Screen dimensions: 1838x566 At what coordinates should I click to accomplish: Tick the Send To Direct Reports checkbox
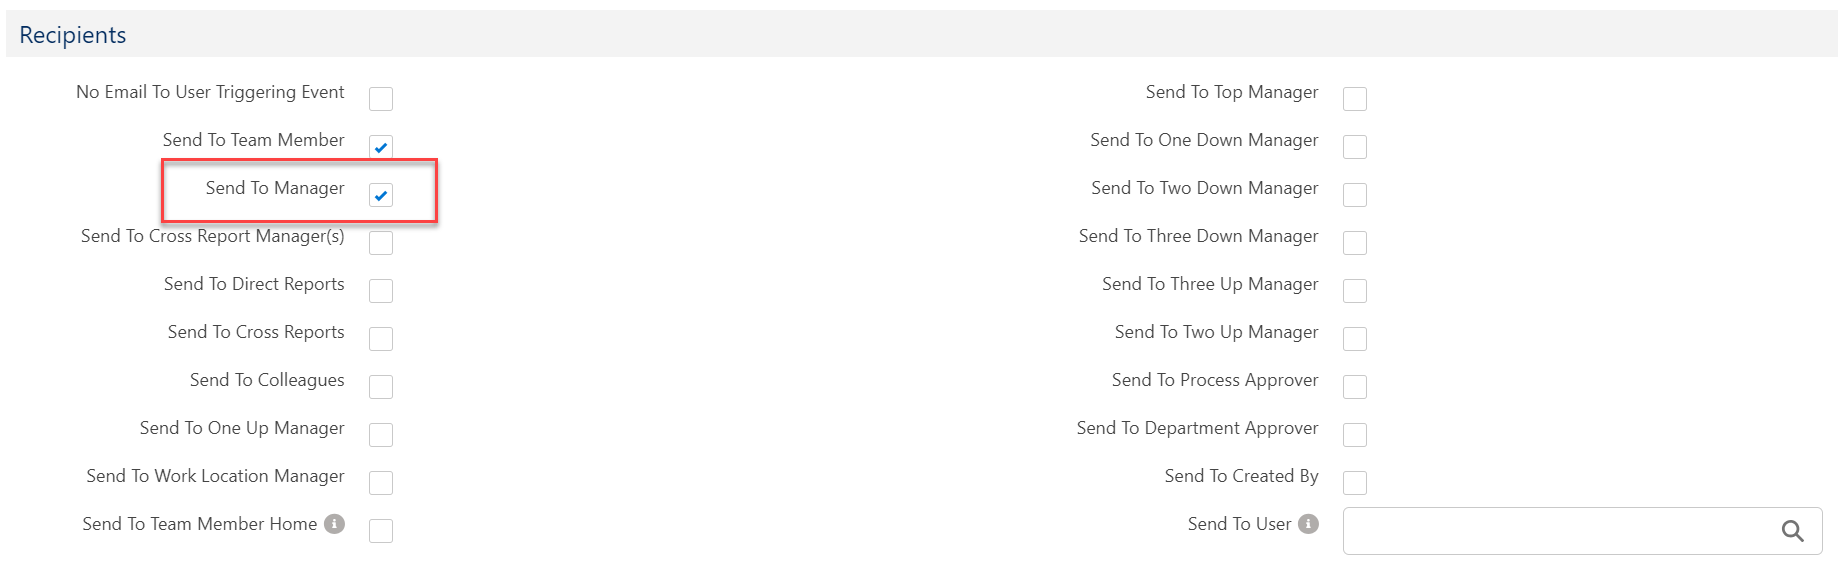click(x=381, y=291)
